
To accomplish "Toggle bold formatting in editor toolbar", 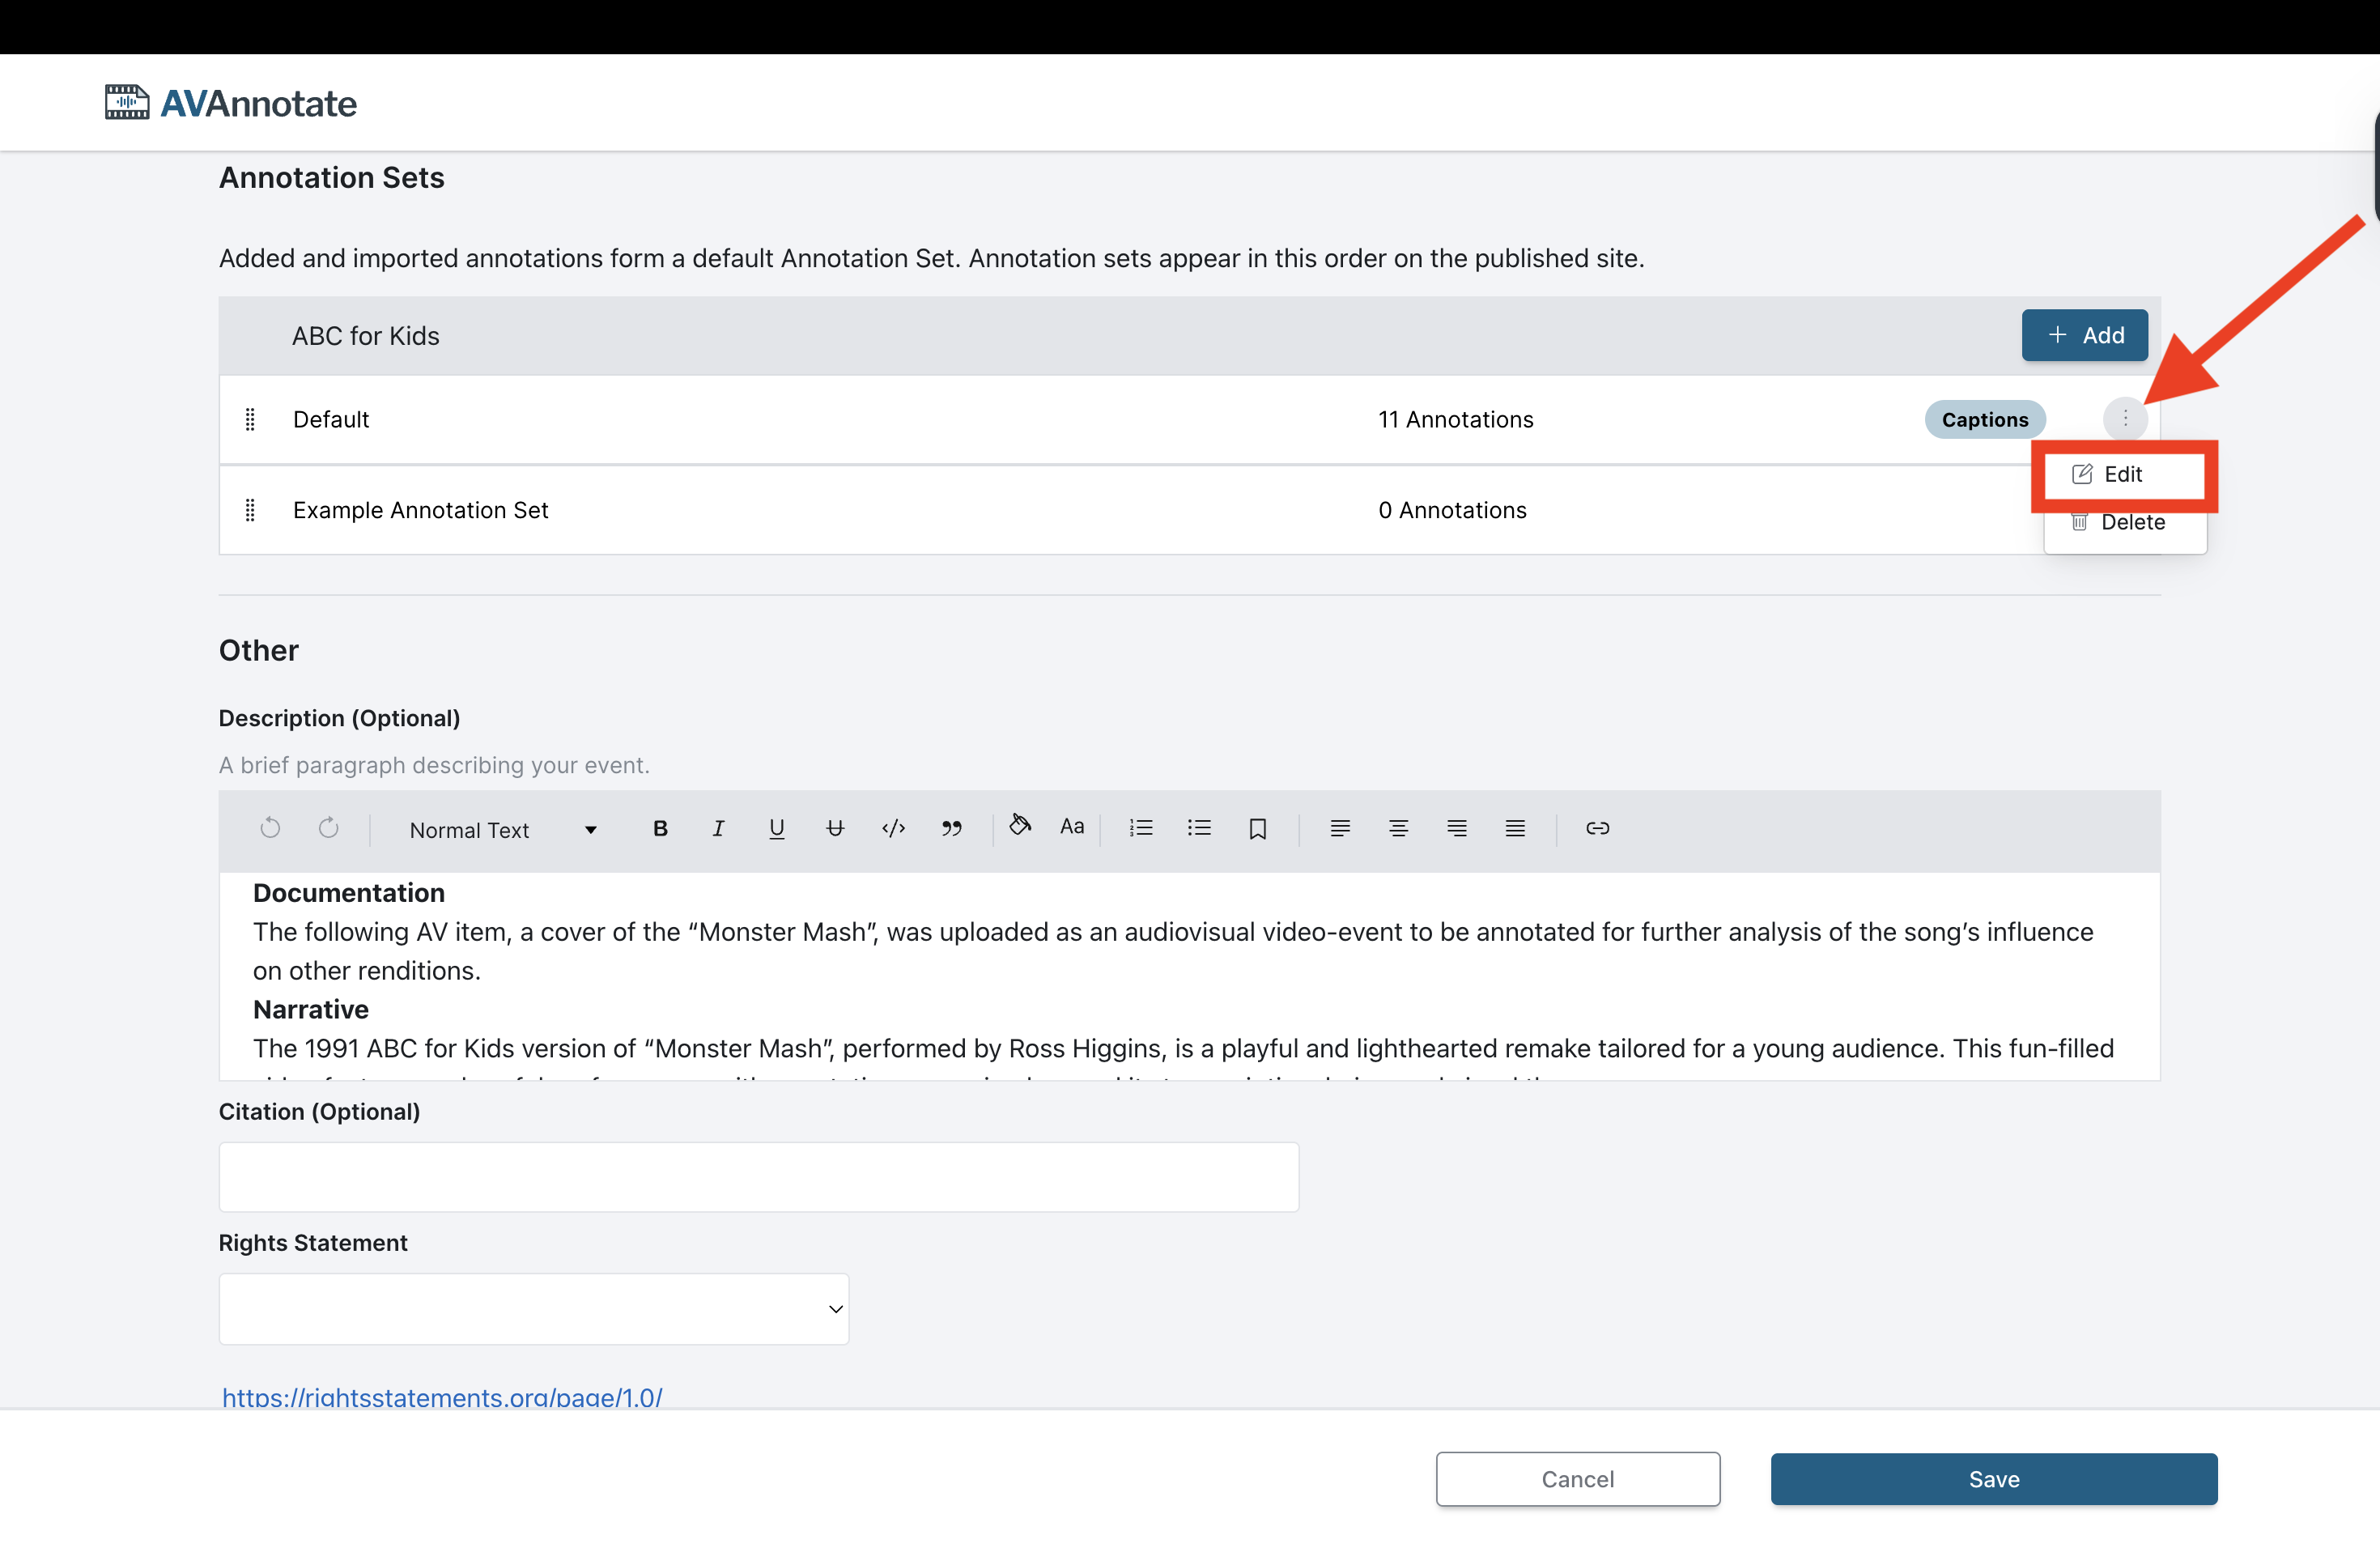I will pos(660,828).
